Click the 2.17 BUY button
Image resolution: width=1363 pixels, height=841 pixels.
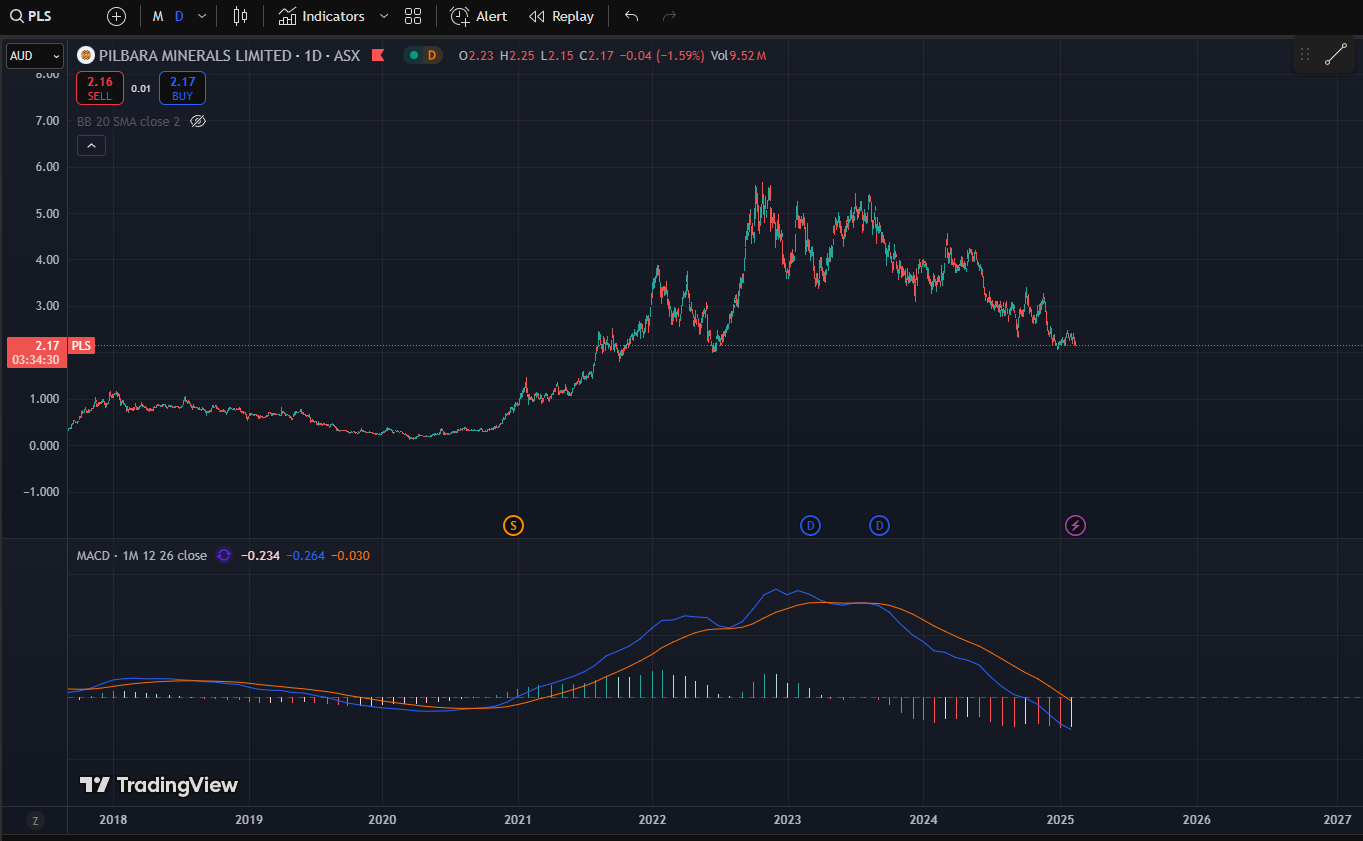(x=182, y=89)
